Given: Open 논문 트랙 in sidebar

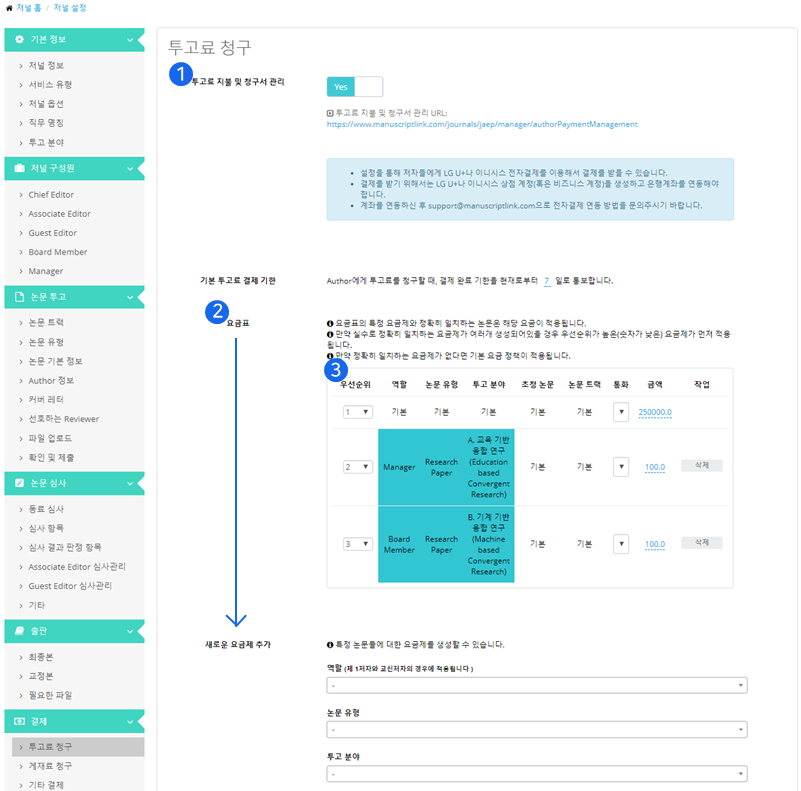Looking at the screenshot, I should [46, 322].
